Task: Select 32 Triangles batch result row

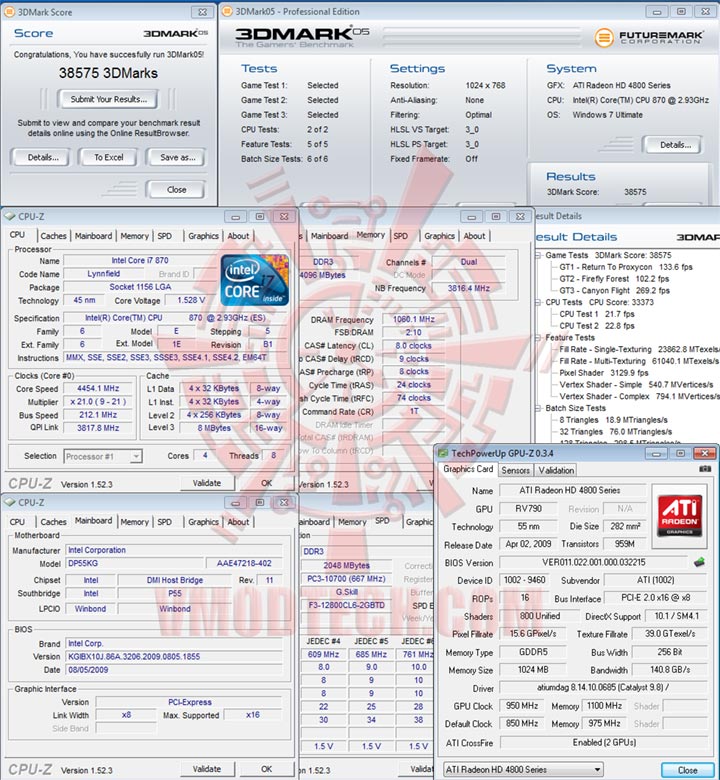Action: [616, 432]
